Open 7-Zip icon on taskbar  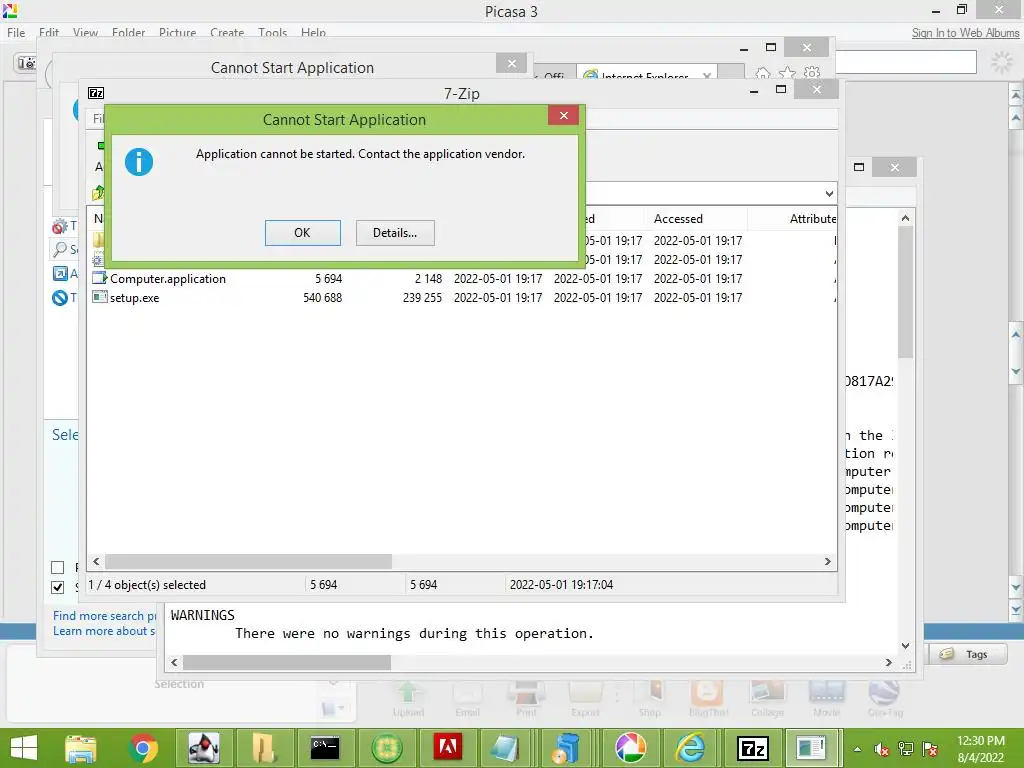click(x=752, y=748)
